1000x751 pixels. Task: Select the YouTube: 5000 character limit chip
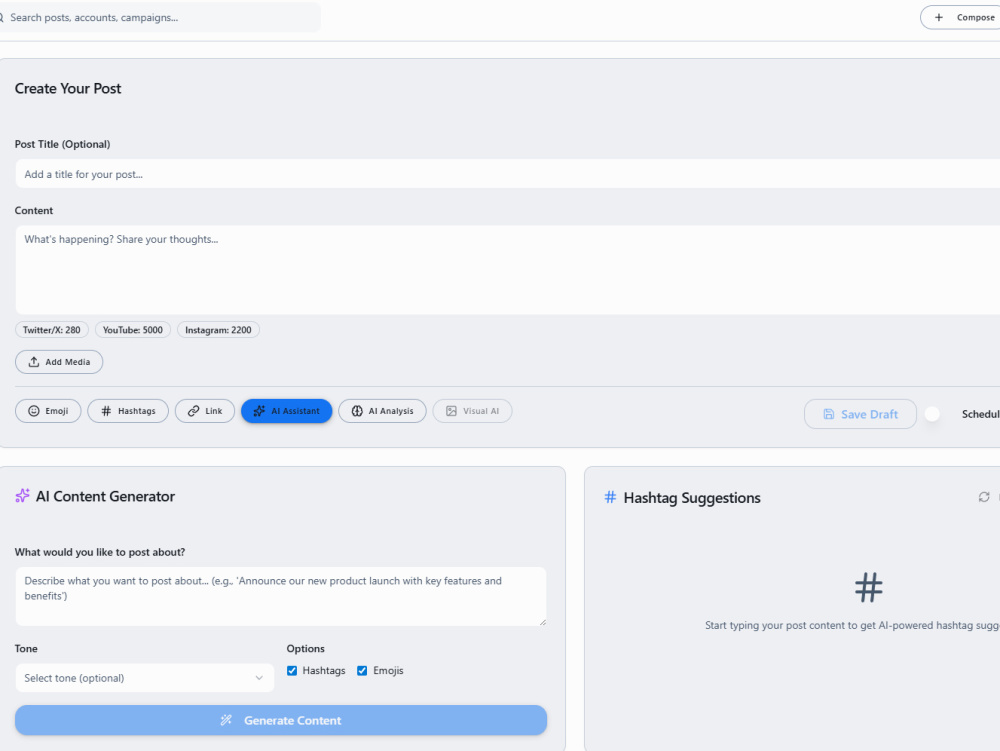pos(133,330)
